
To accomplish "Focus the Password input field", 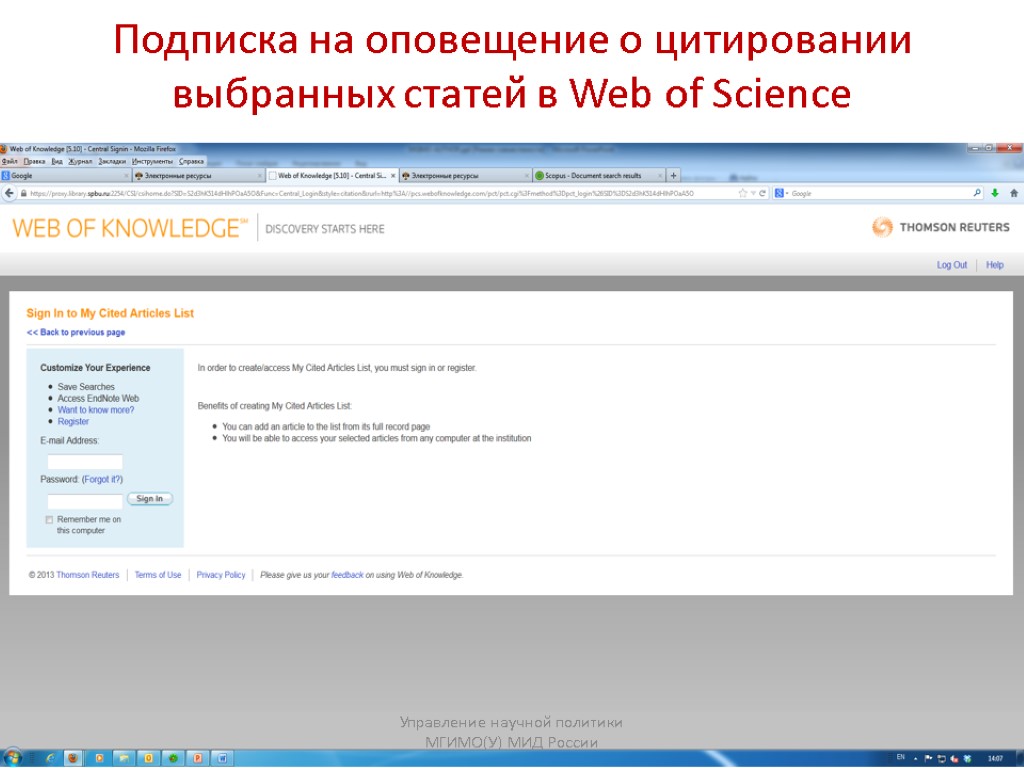I will pyautogui.click(x=85, y=502).
